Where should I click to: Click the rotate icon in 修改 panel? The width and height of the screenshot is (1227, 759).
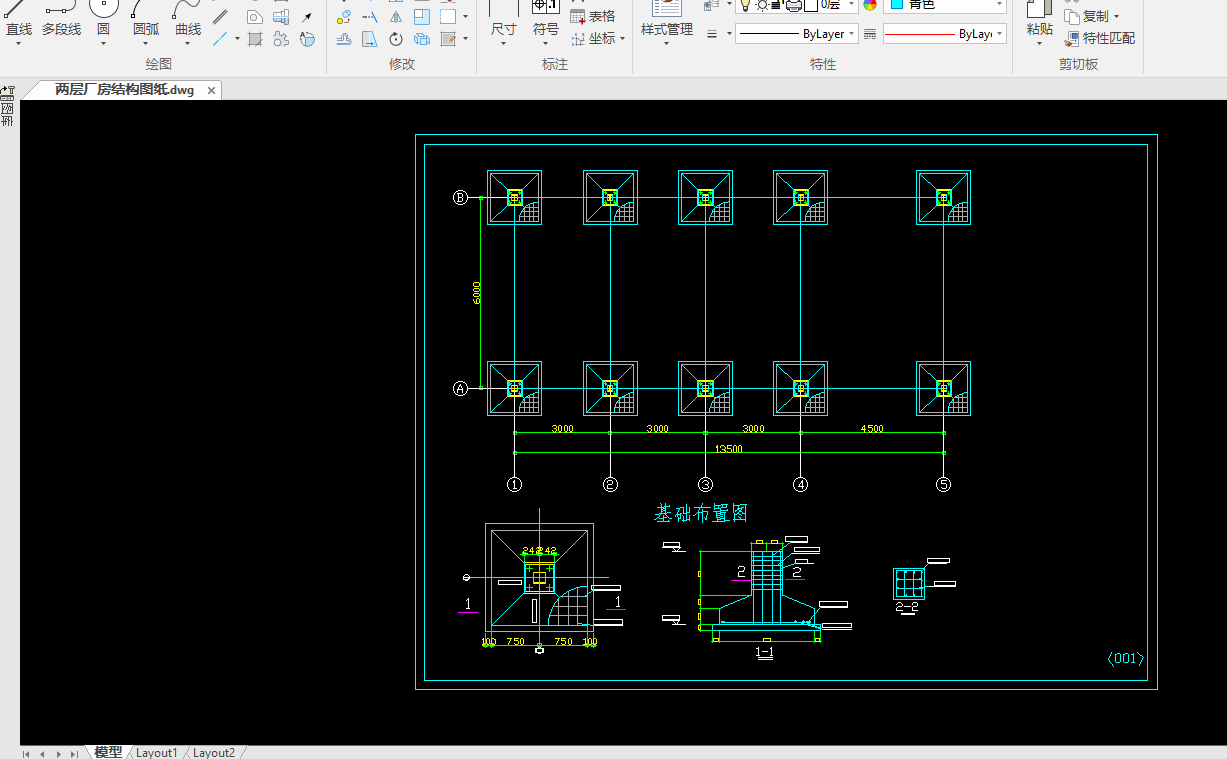[x=396, y=39]
